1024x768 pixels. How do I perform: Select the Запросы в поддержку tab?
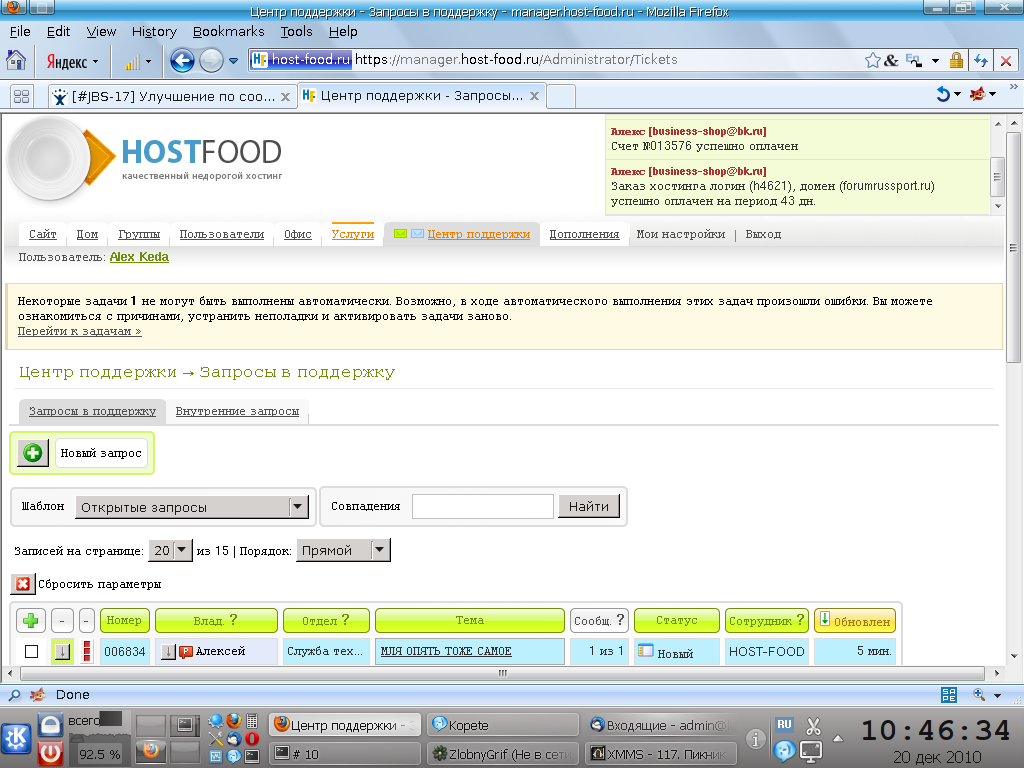click(x=92, y=411)
